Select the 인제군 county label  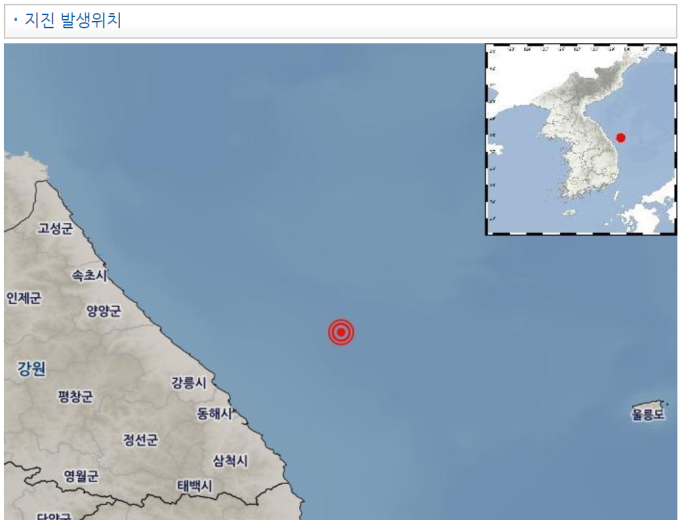pyautogui.click(x=23, y=298)
